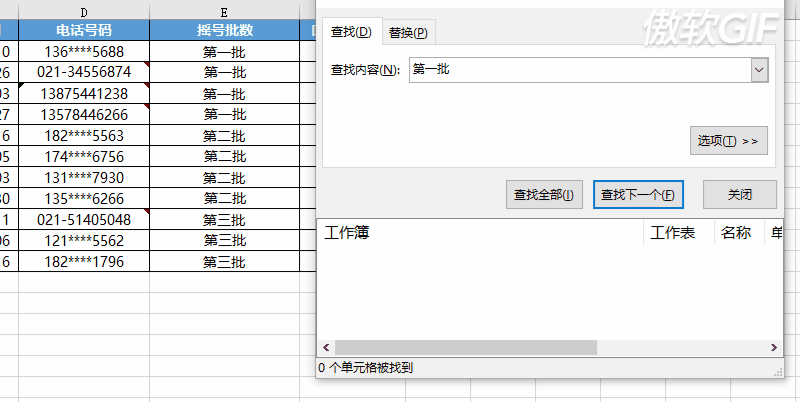Image resolution: width=800 pixels, height=402 pixels.
Task: Switch to the 替换(P) tab
Action: pyautogui.click(x=408, y=33)
